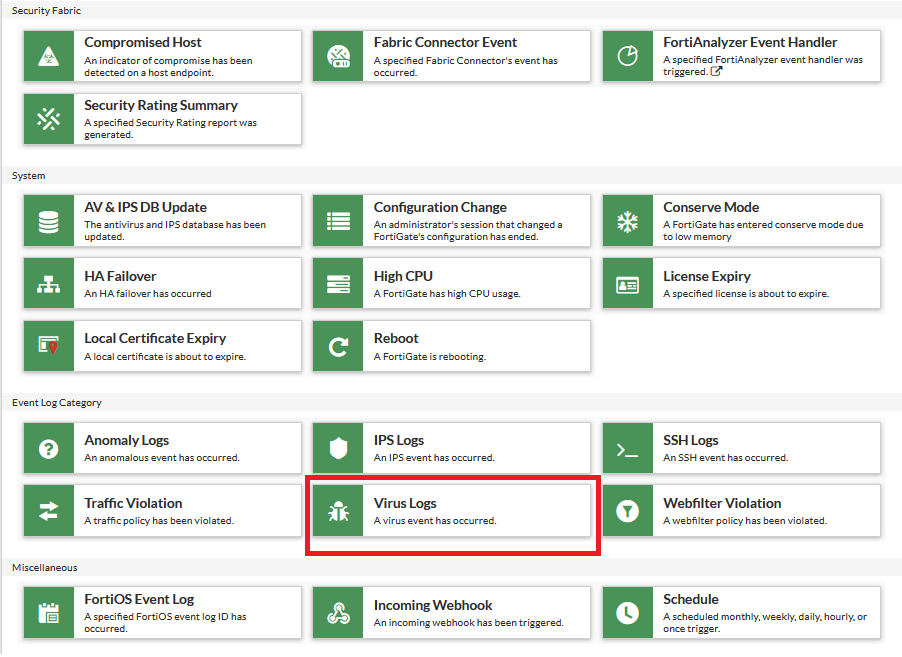Screen dimensions: 902x657
Task: Click the SSH Logs terminal prompt icon
Action: coord(628,448)
